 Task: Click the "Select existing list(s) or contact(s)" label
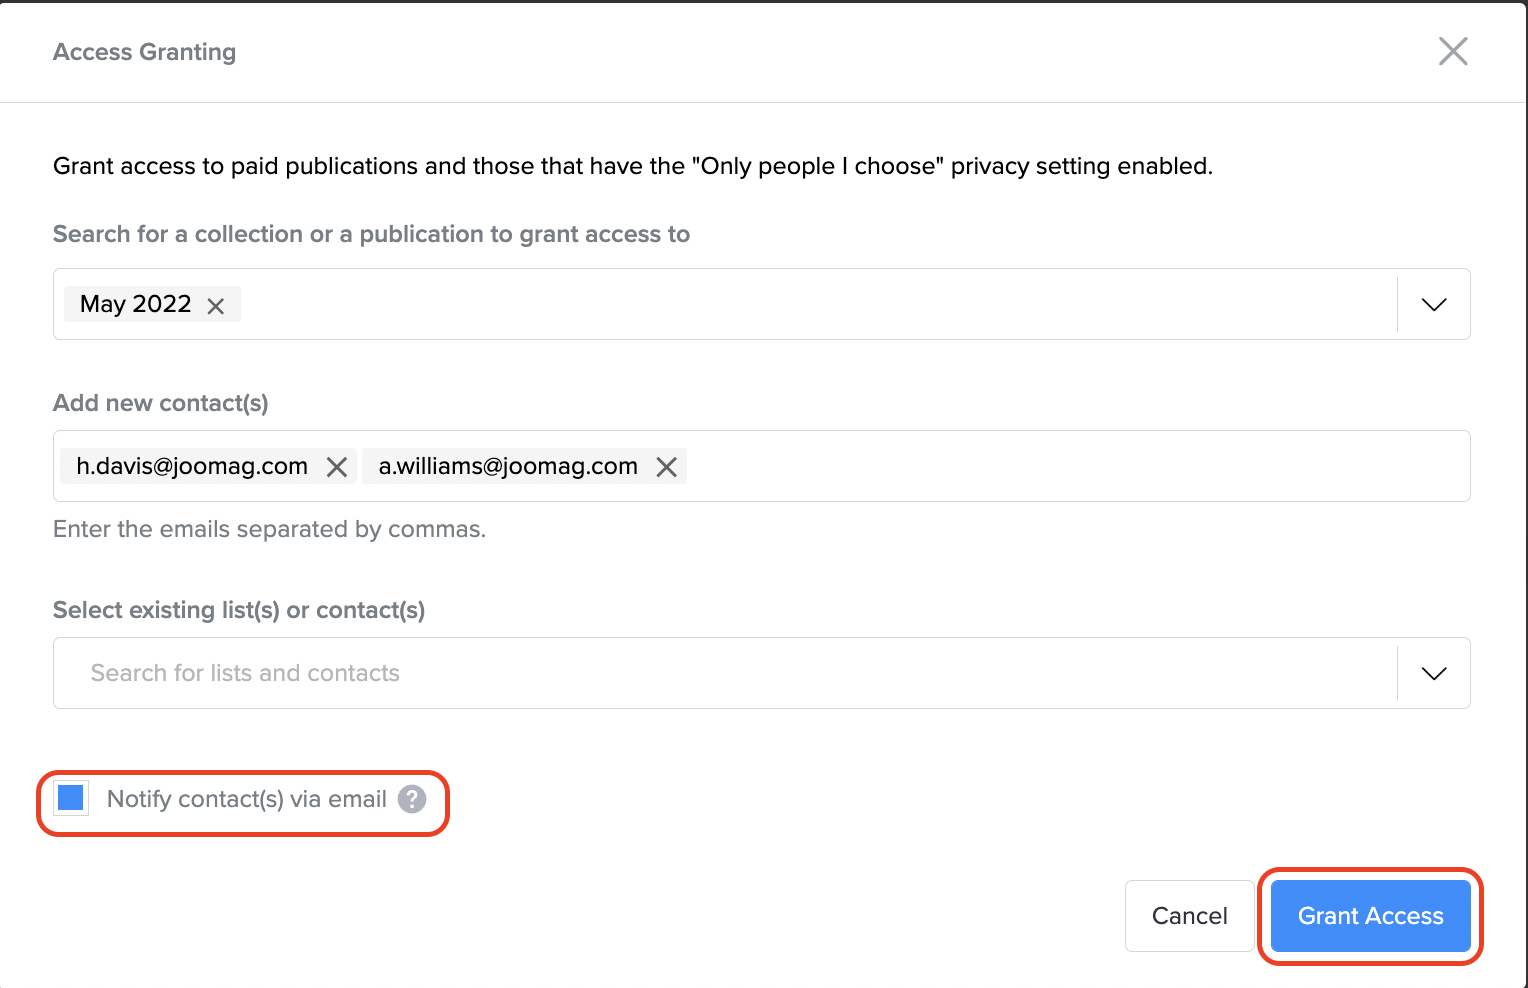[239, 610]
